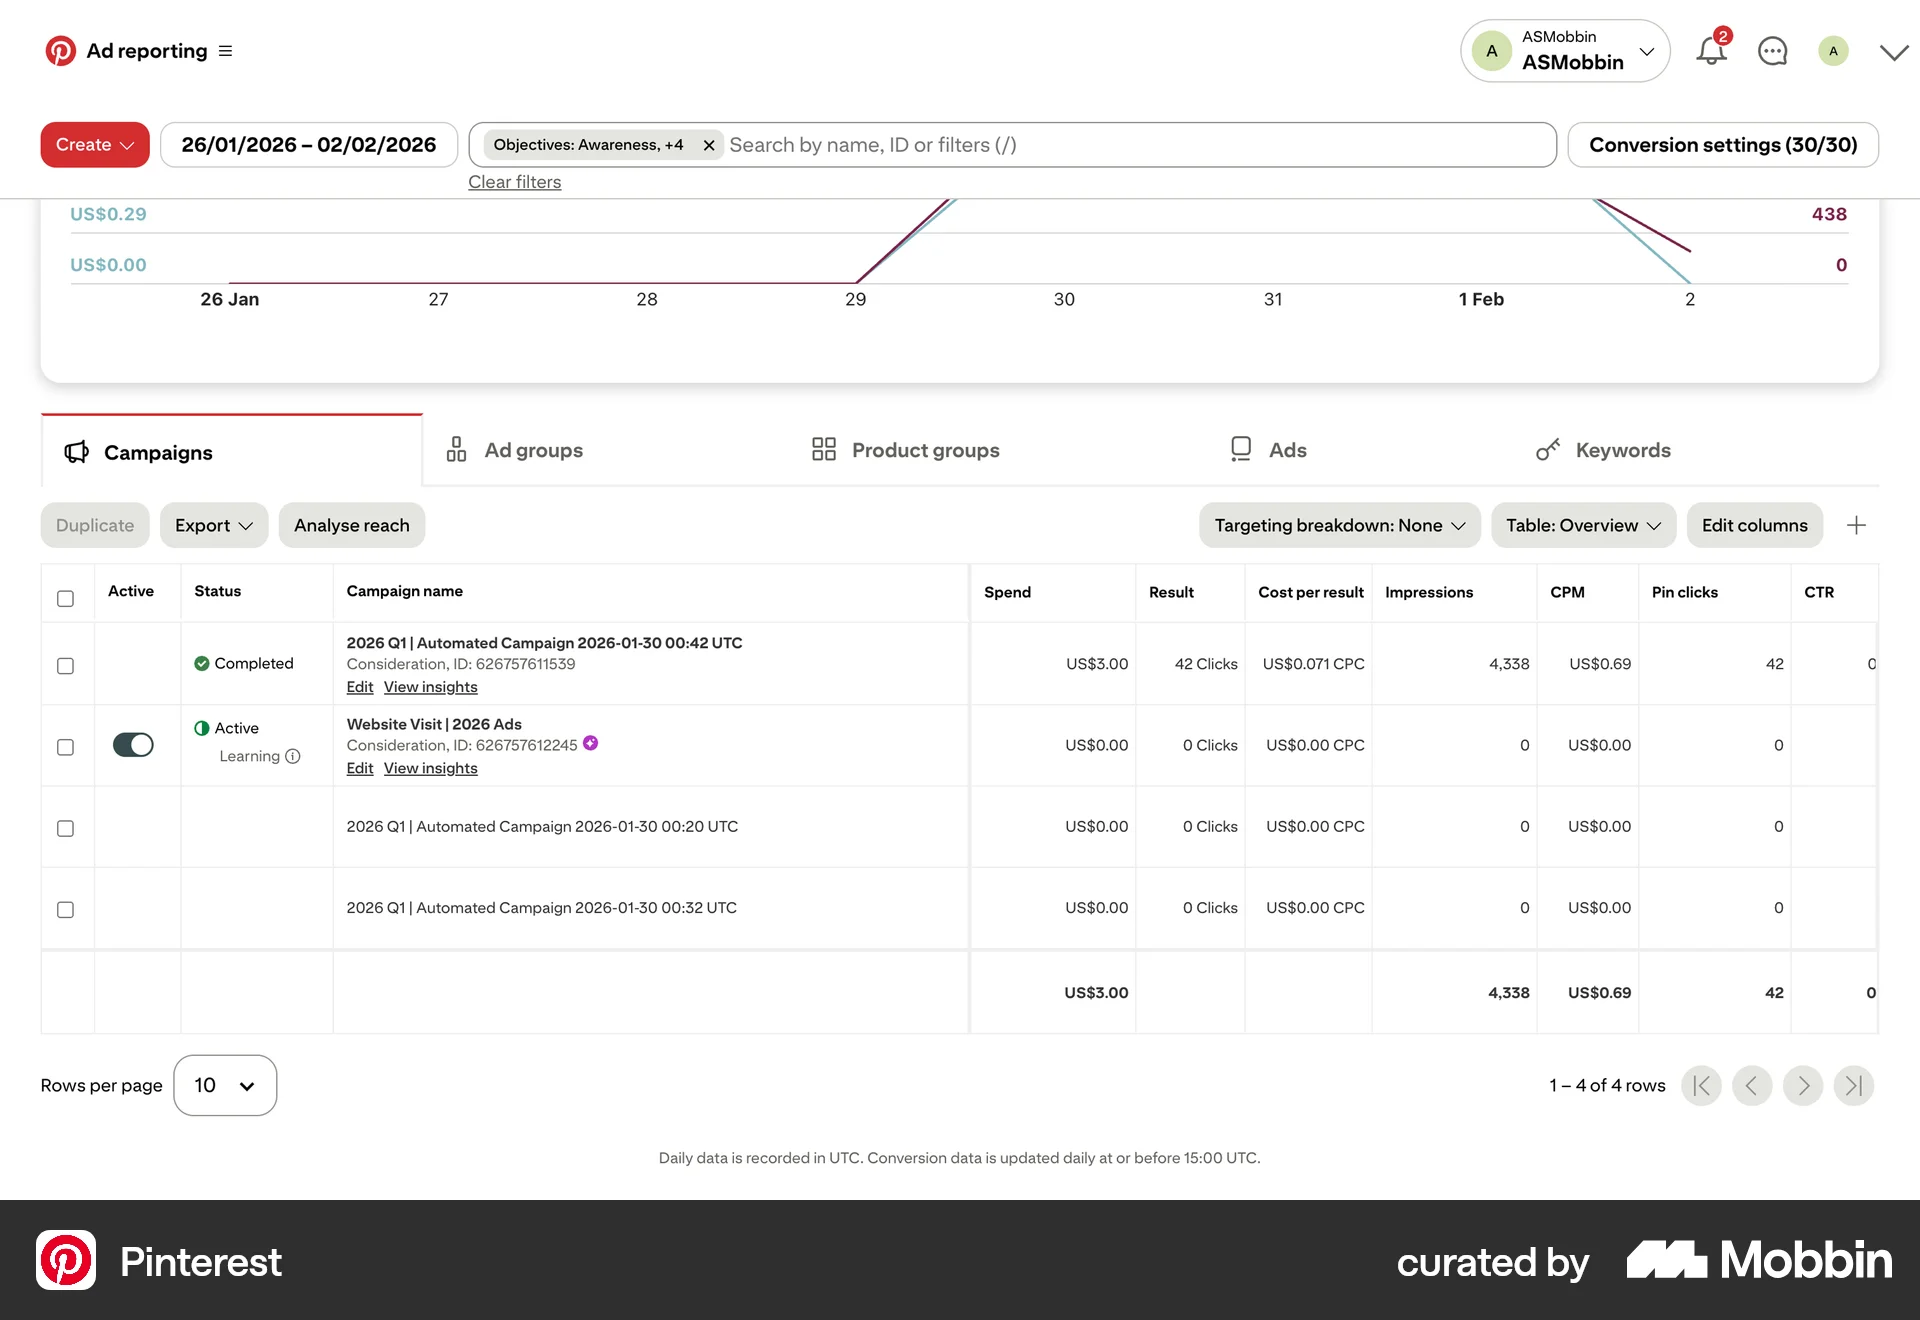
Task: Click the Keywords key icon
Action: [x=1548, y=449]
